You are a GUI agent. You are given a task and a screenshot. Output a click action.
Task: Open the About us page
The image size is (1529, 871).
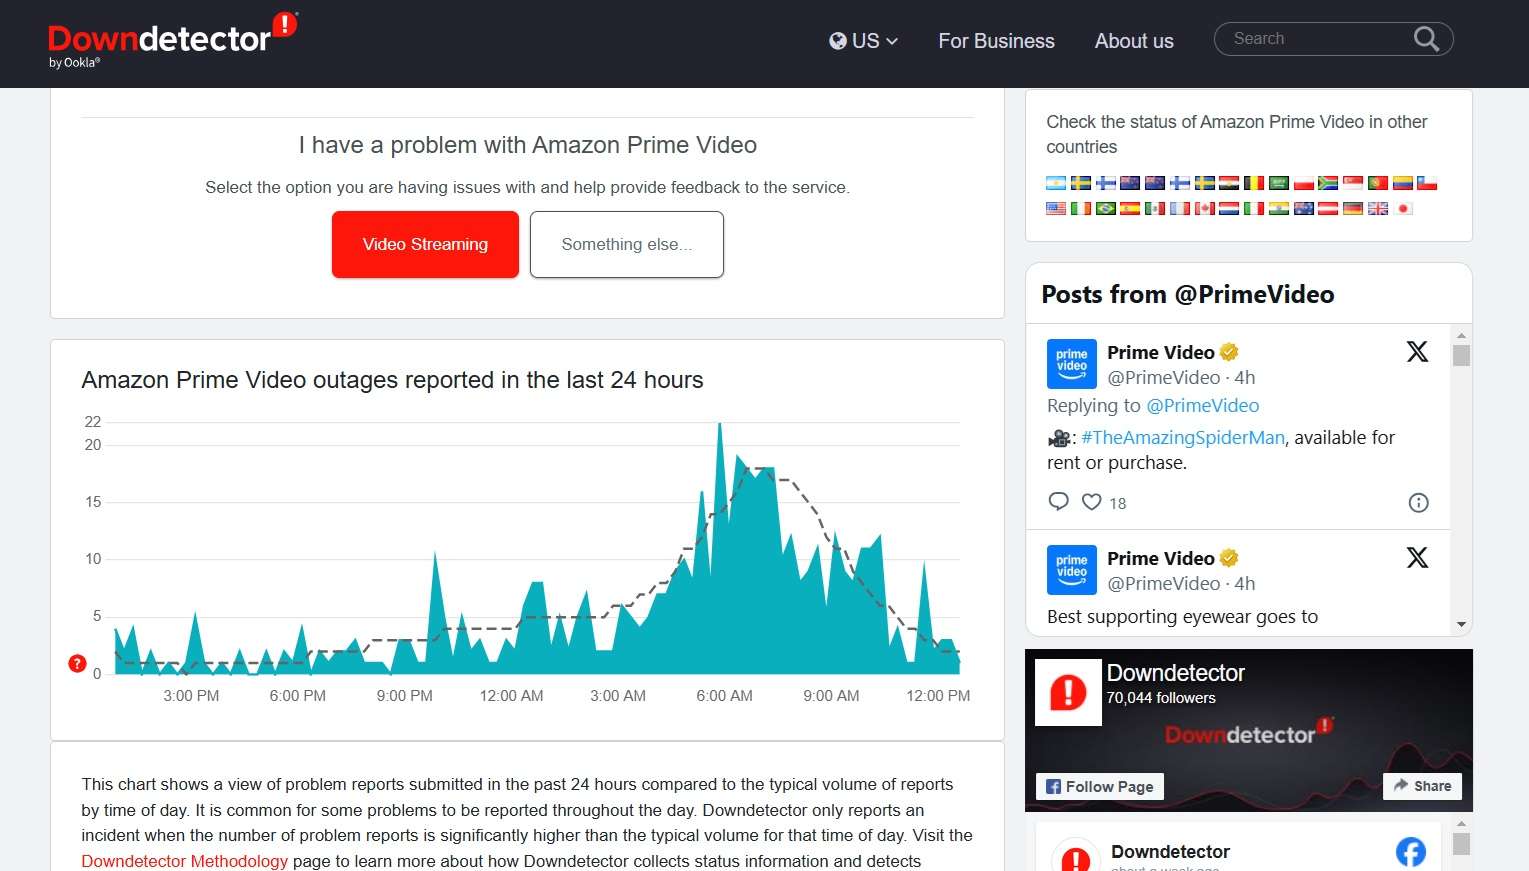pos(1134,41)
